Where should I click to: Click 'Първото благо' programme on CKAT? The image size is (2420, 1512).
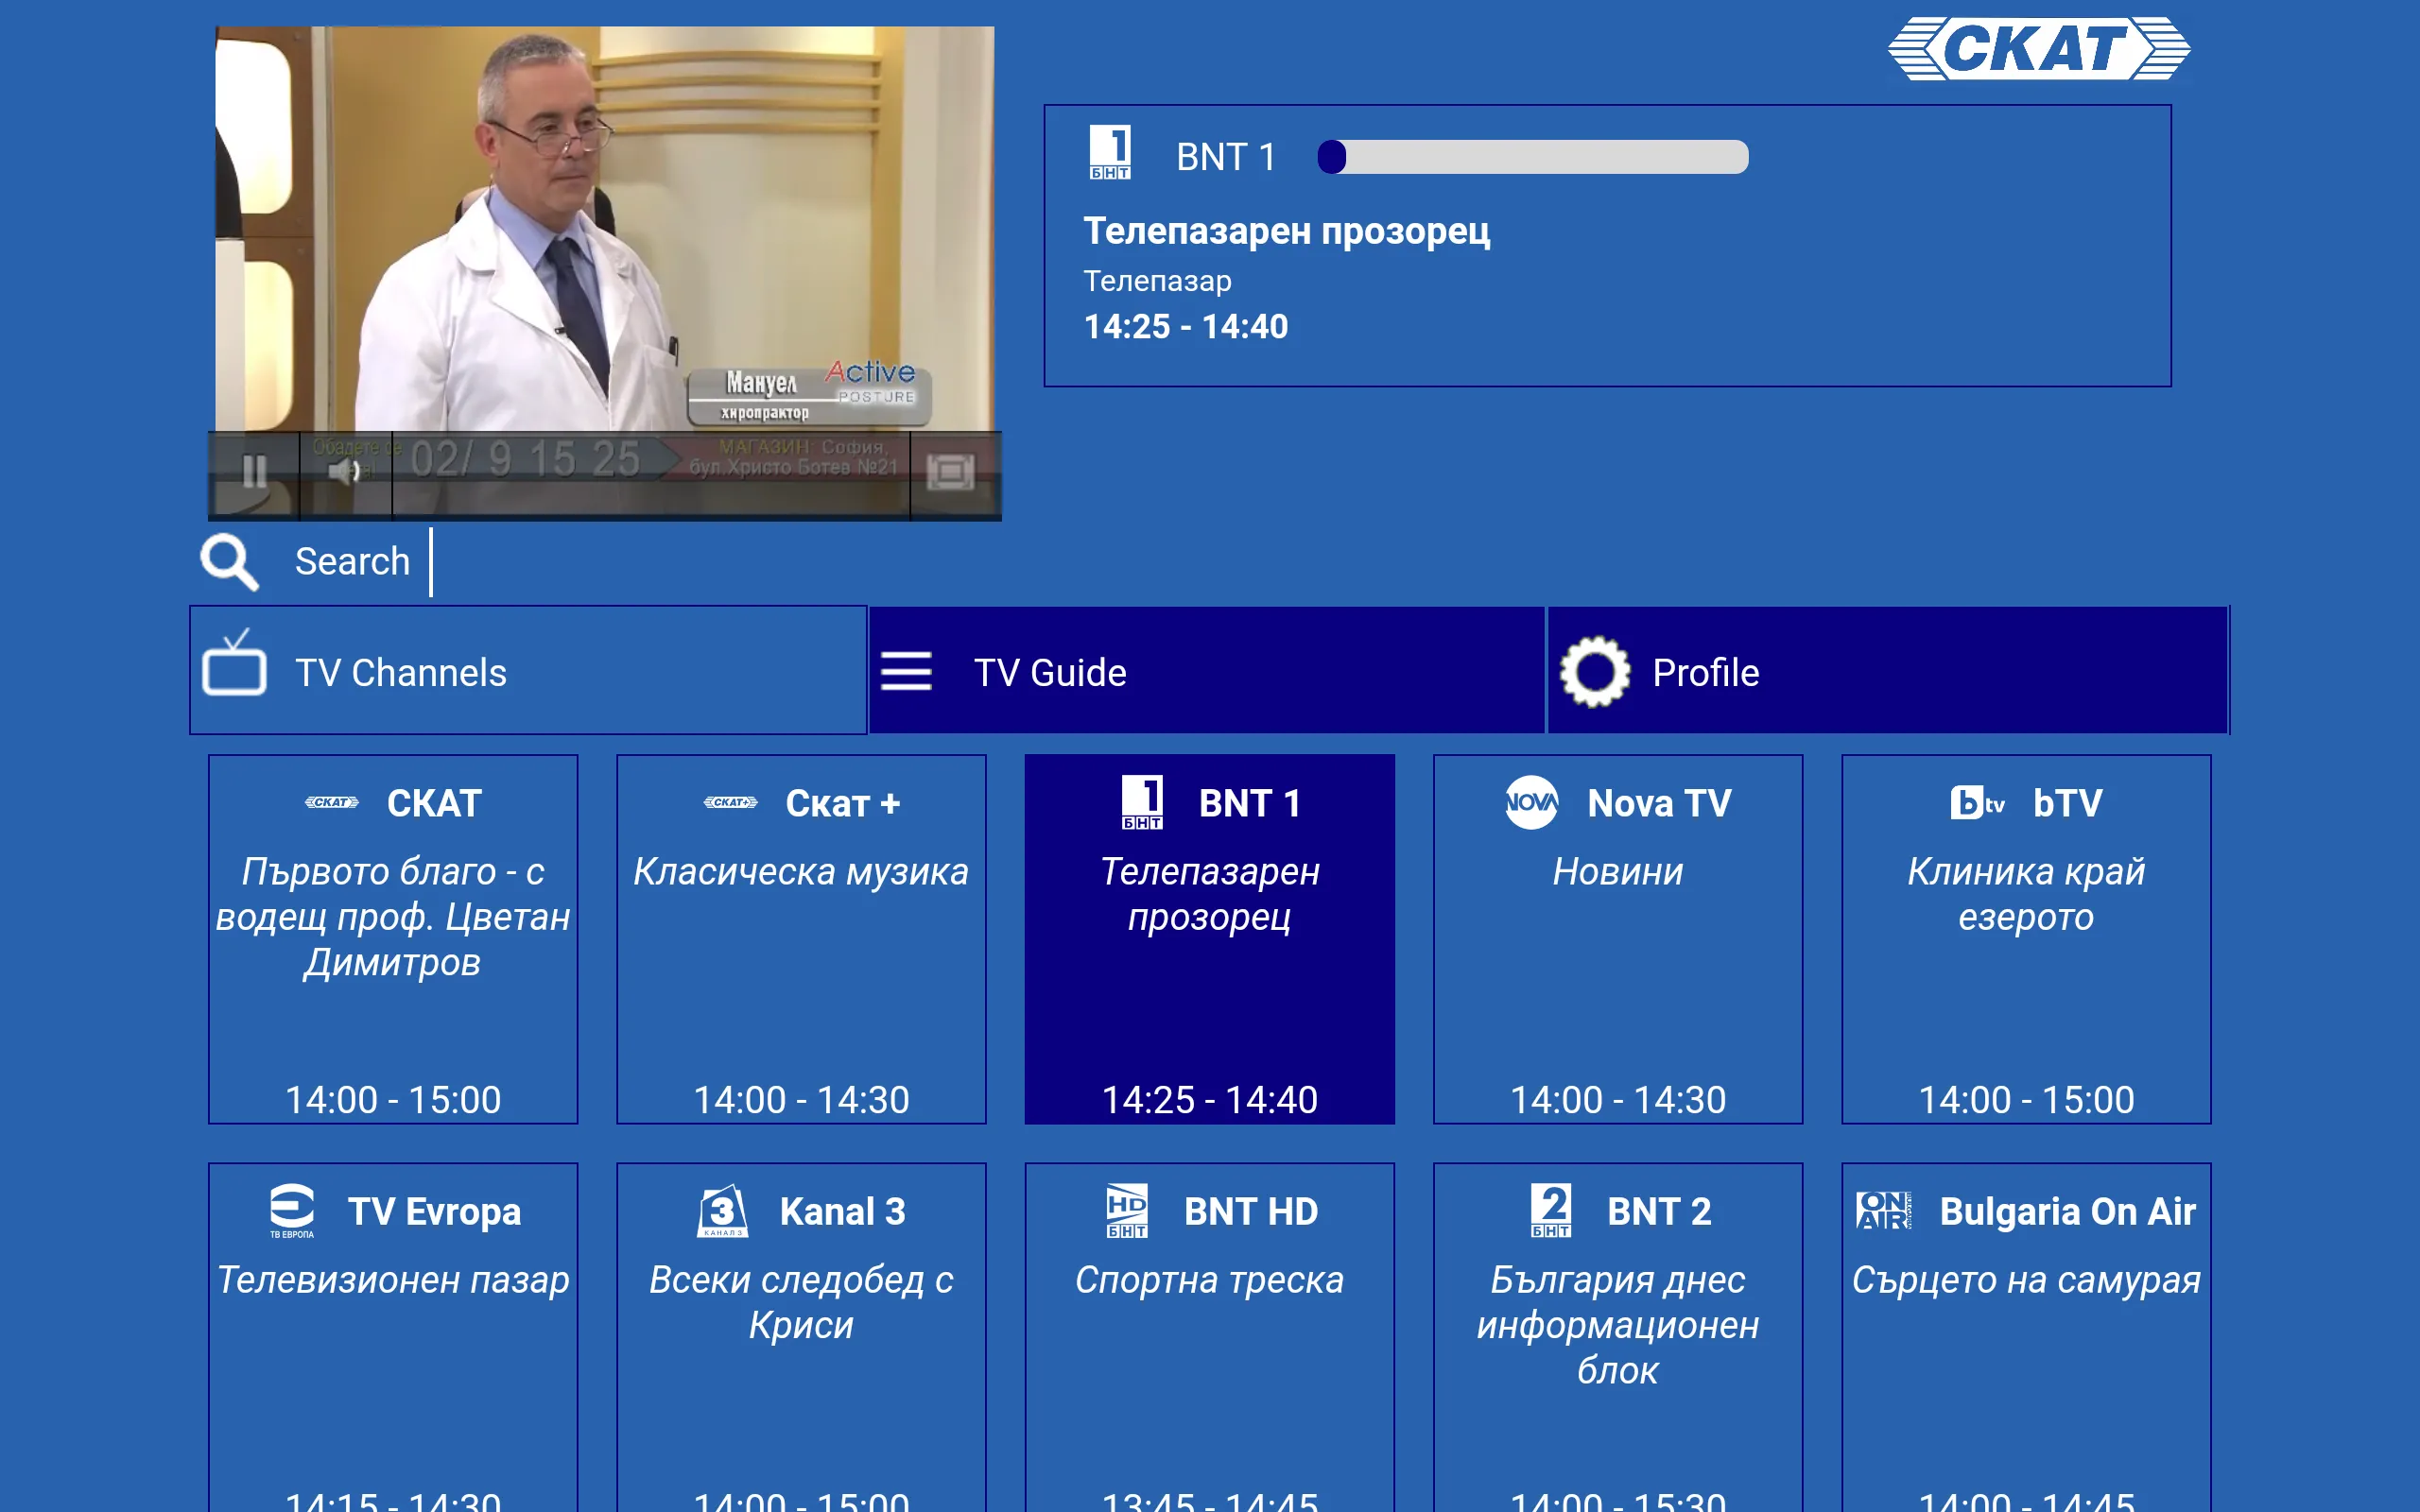pos(393,917)
